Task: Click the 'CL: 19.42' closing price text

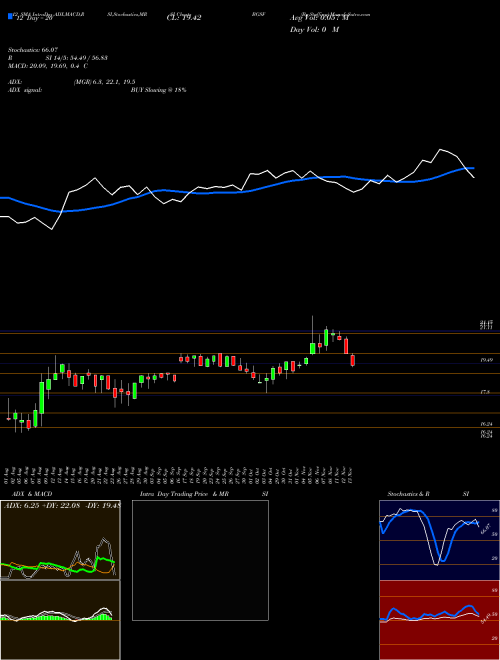Action: pos(184,18)
